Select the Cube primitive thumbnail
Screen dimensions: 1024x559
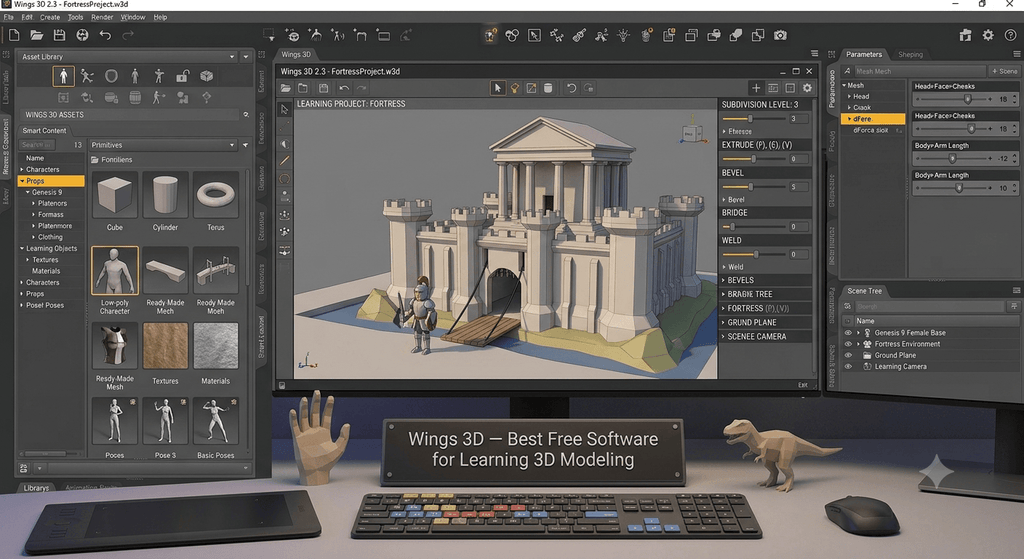[x=115, y=195]
